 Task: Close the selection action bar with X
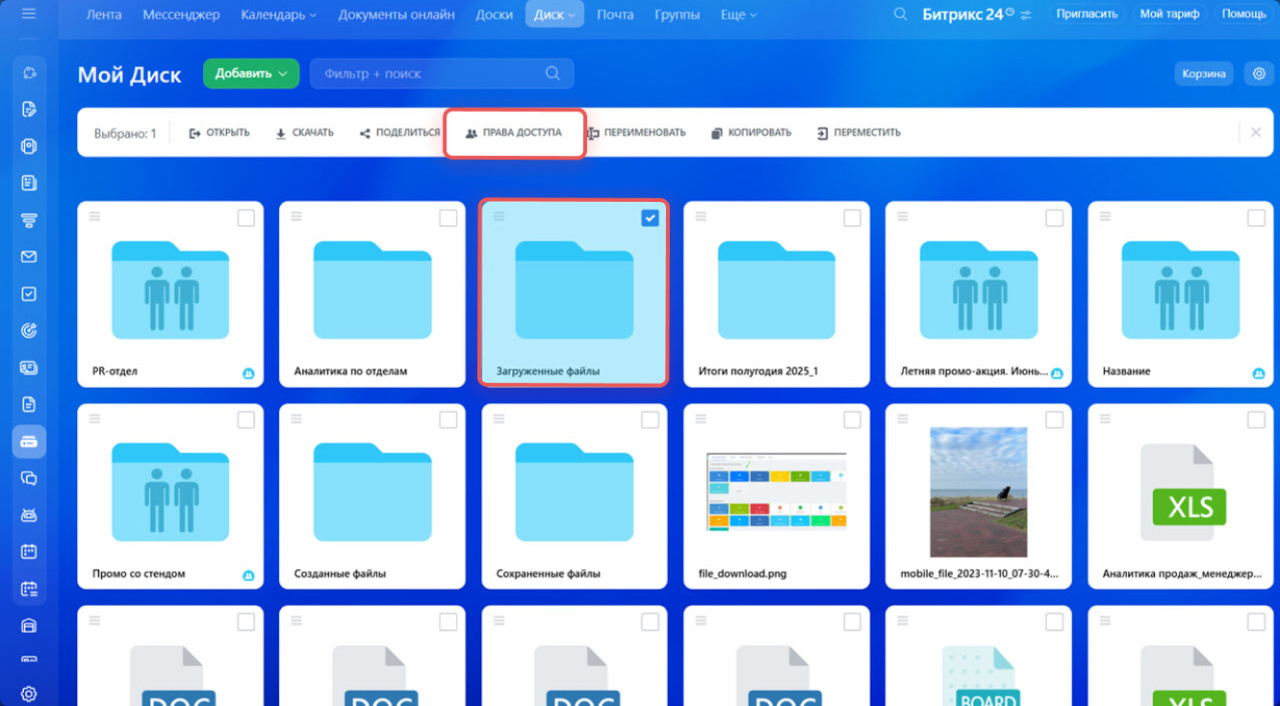click(1256, 132)
